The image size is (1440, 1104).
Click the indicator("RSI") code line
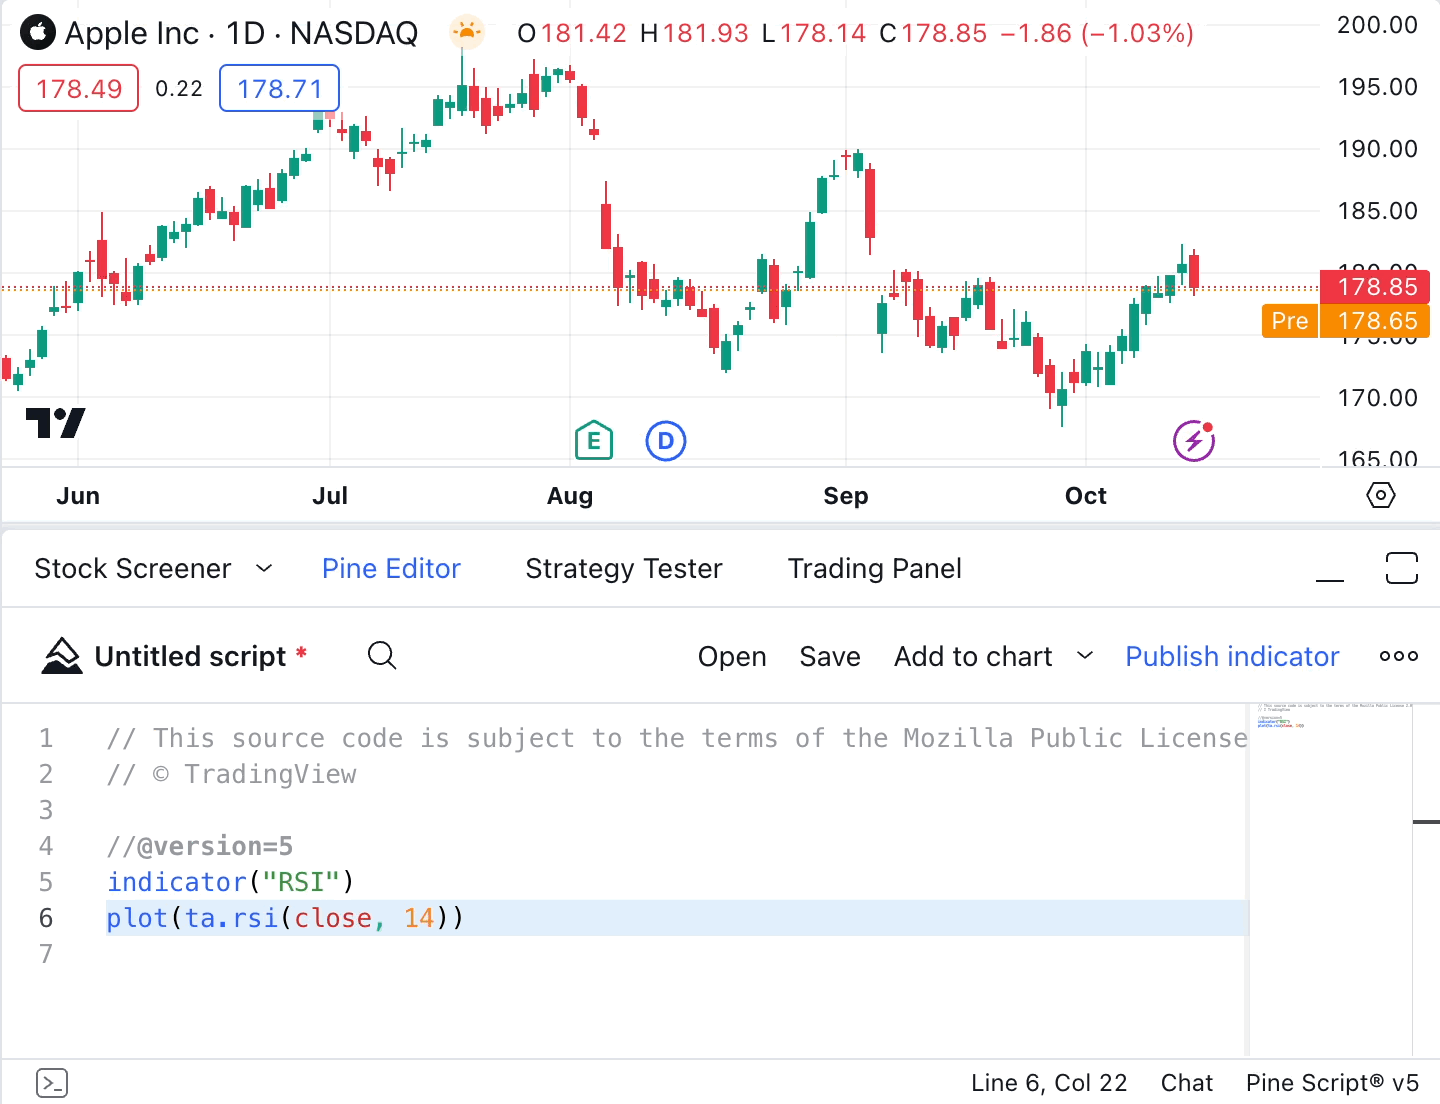pos(230,882)
